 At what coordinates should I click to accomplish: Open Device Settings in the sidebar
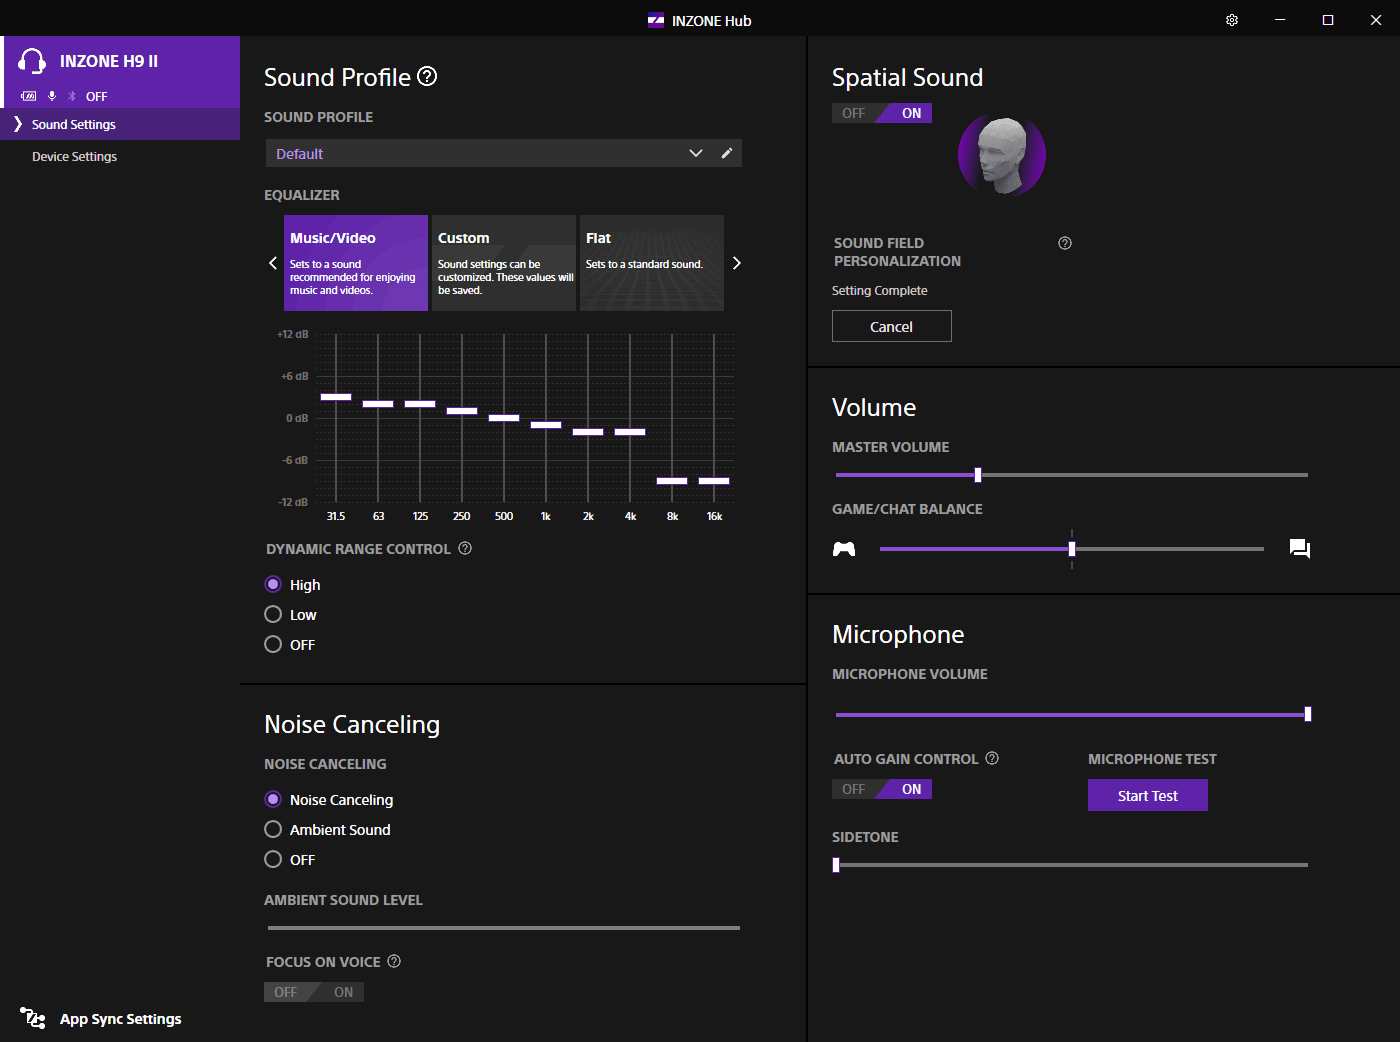[x=74, y=156]
